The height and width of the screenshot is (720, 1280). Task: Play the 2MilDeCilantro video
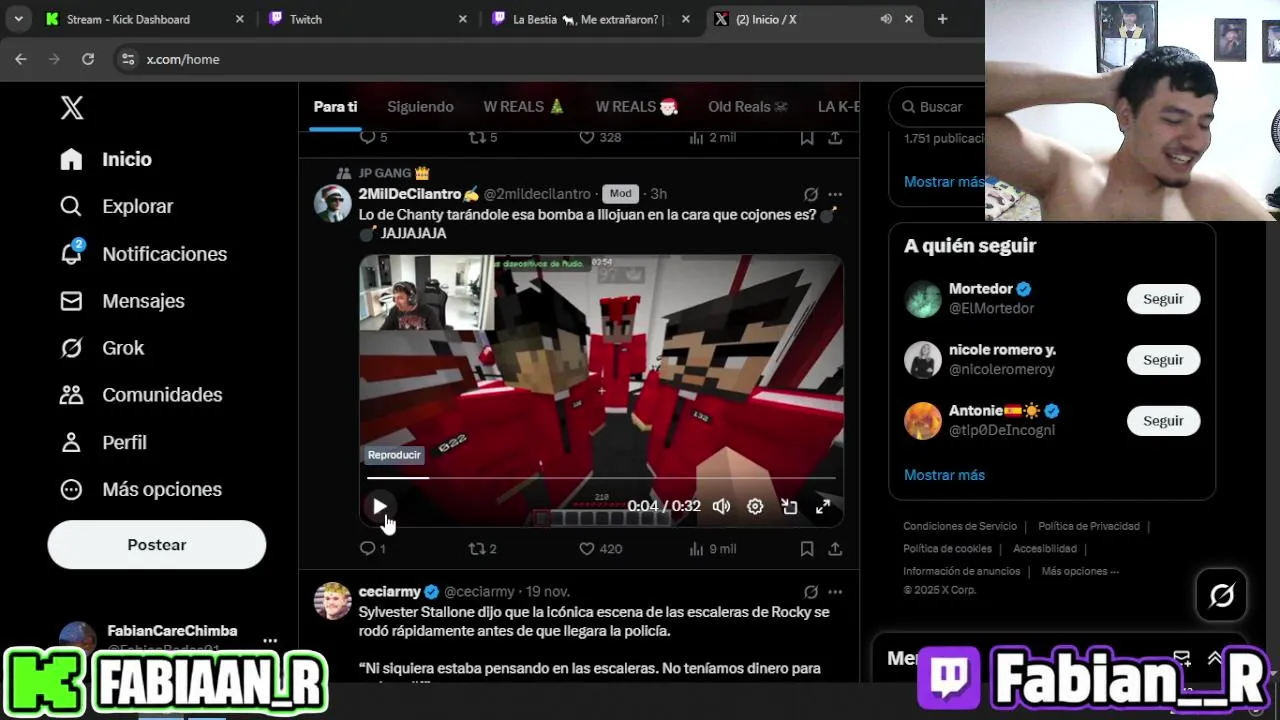tap(379, 506)
